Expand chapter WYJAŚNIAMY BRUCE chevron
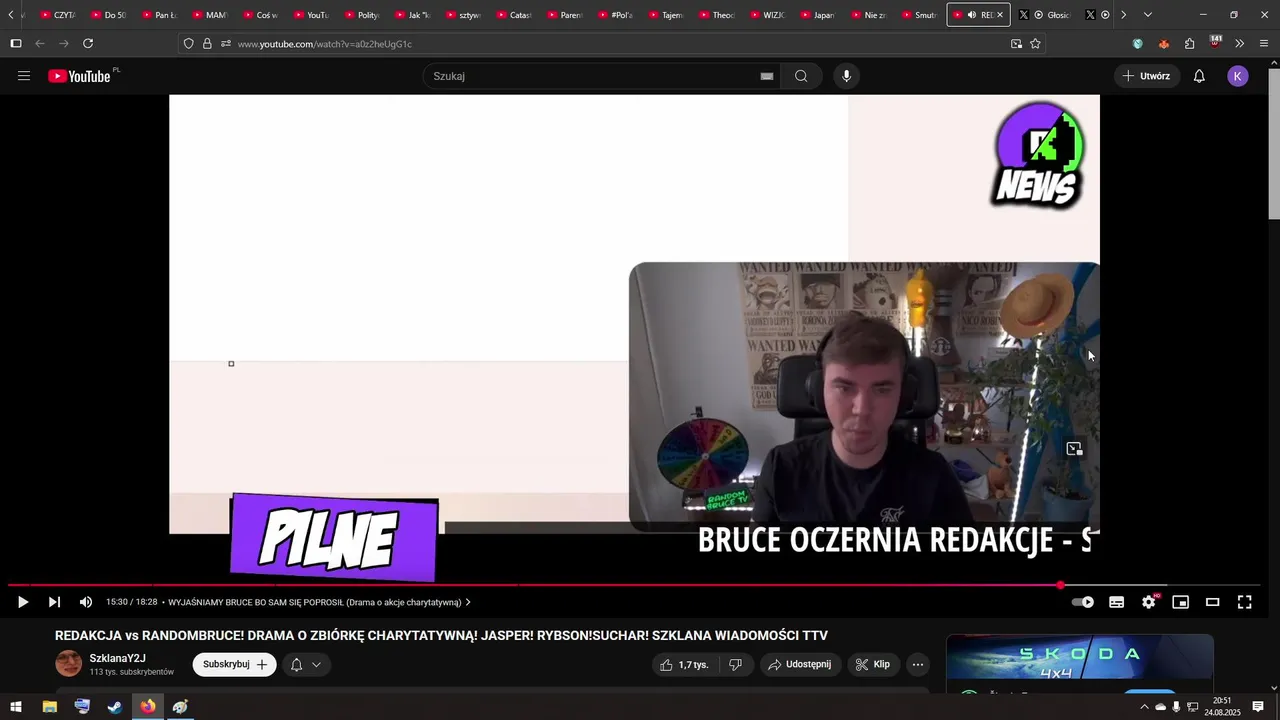Viewport: 1280px width, 720px height. pos(468,602)
